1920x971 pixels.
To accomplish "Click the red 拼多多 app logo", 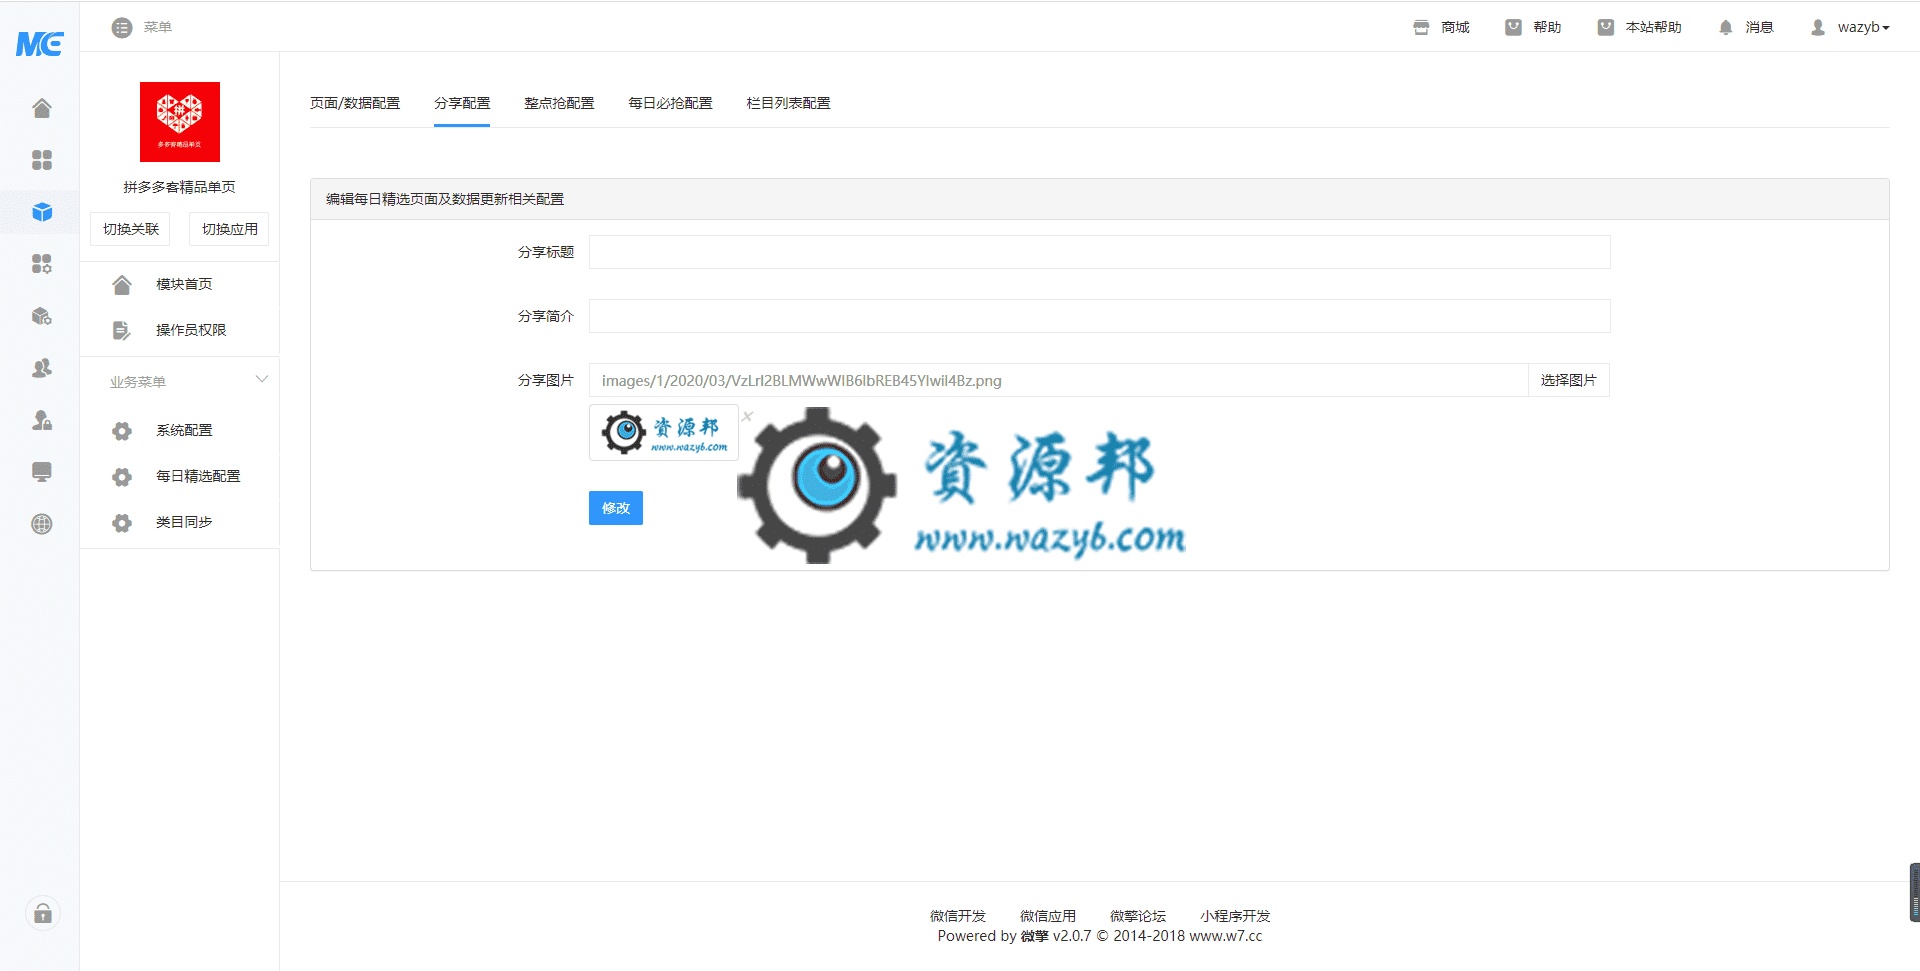I will pos(180,122).
